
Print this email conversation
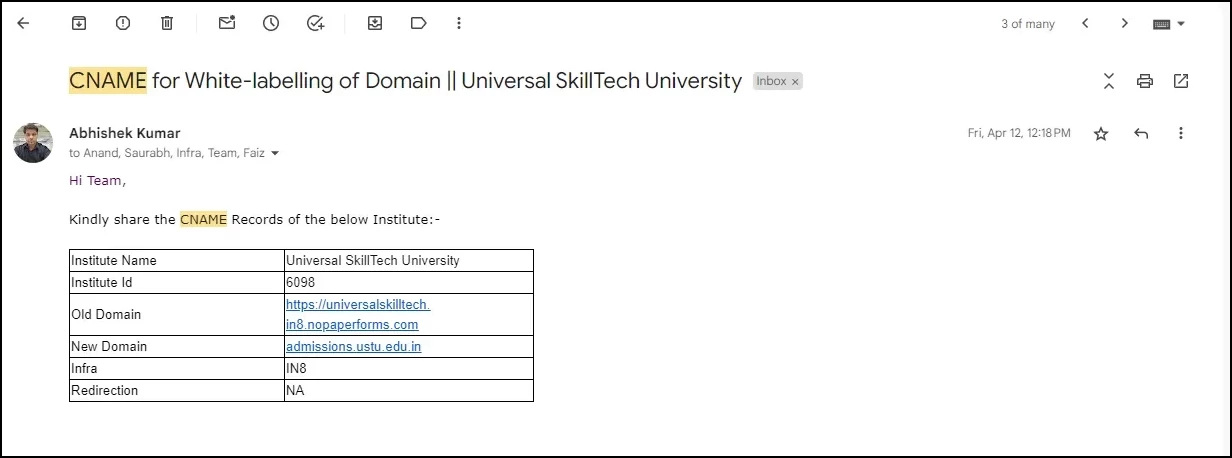(1145, 81)
